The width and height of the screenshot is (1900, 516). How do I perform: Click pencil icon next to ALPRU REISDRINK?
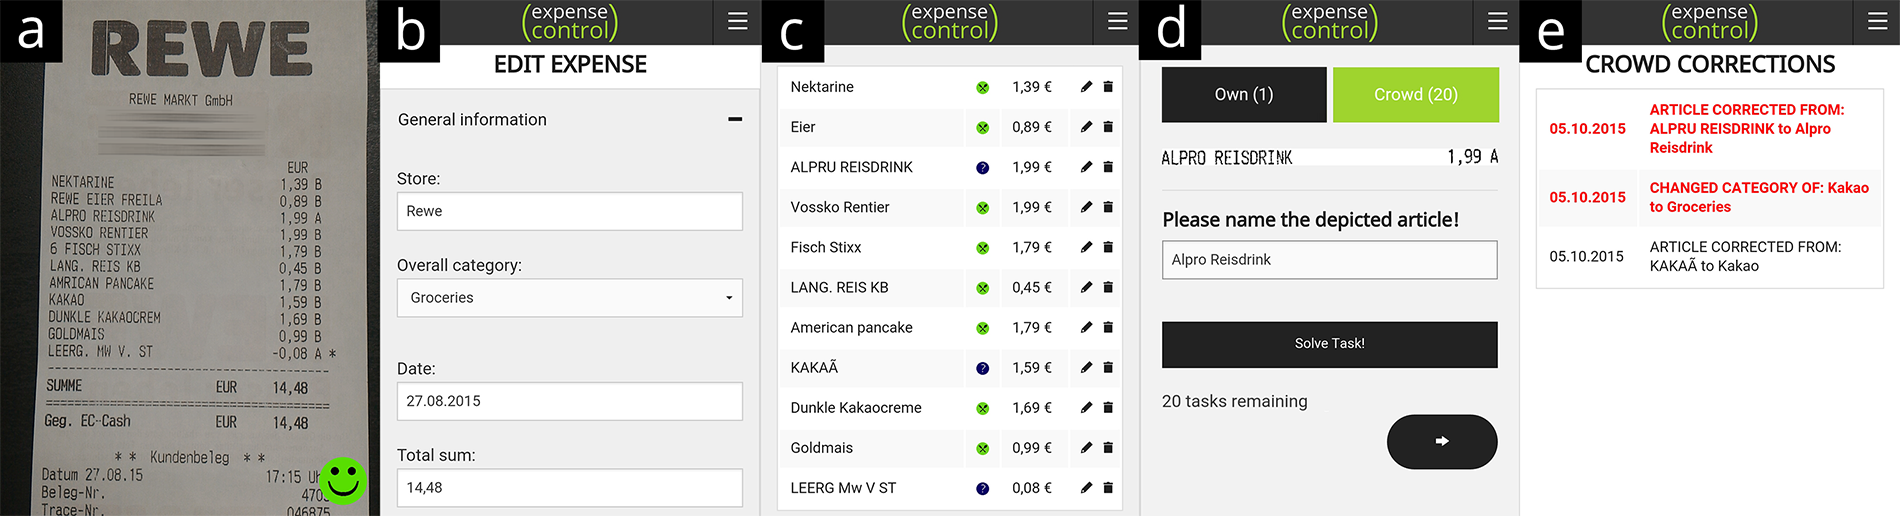(1086, 167)
